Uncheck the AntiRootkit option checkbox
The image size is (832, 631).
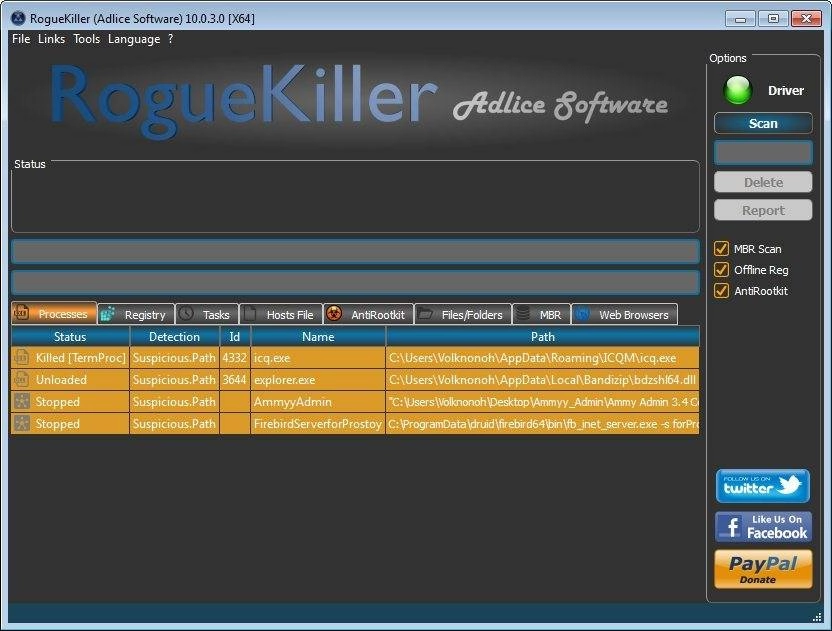coord(721,290)
